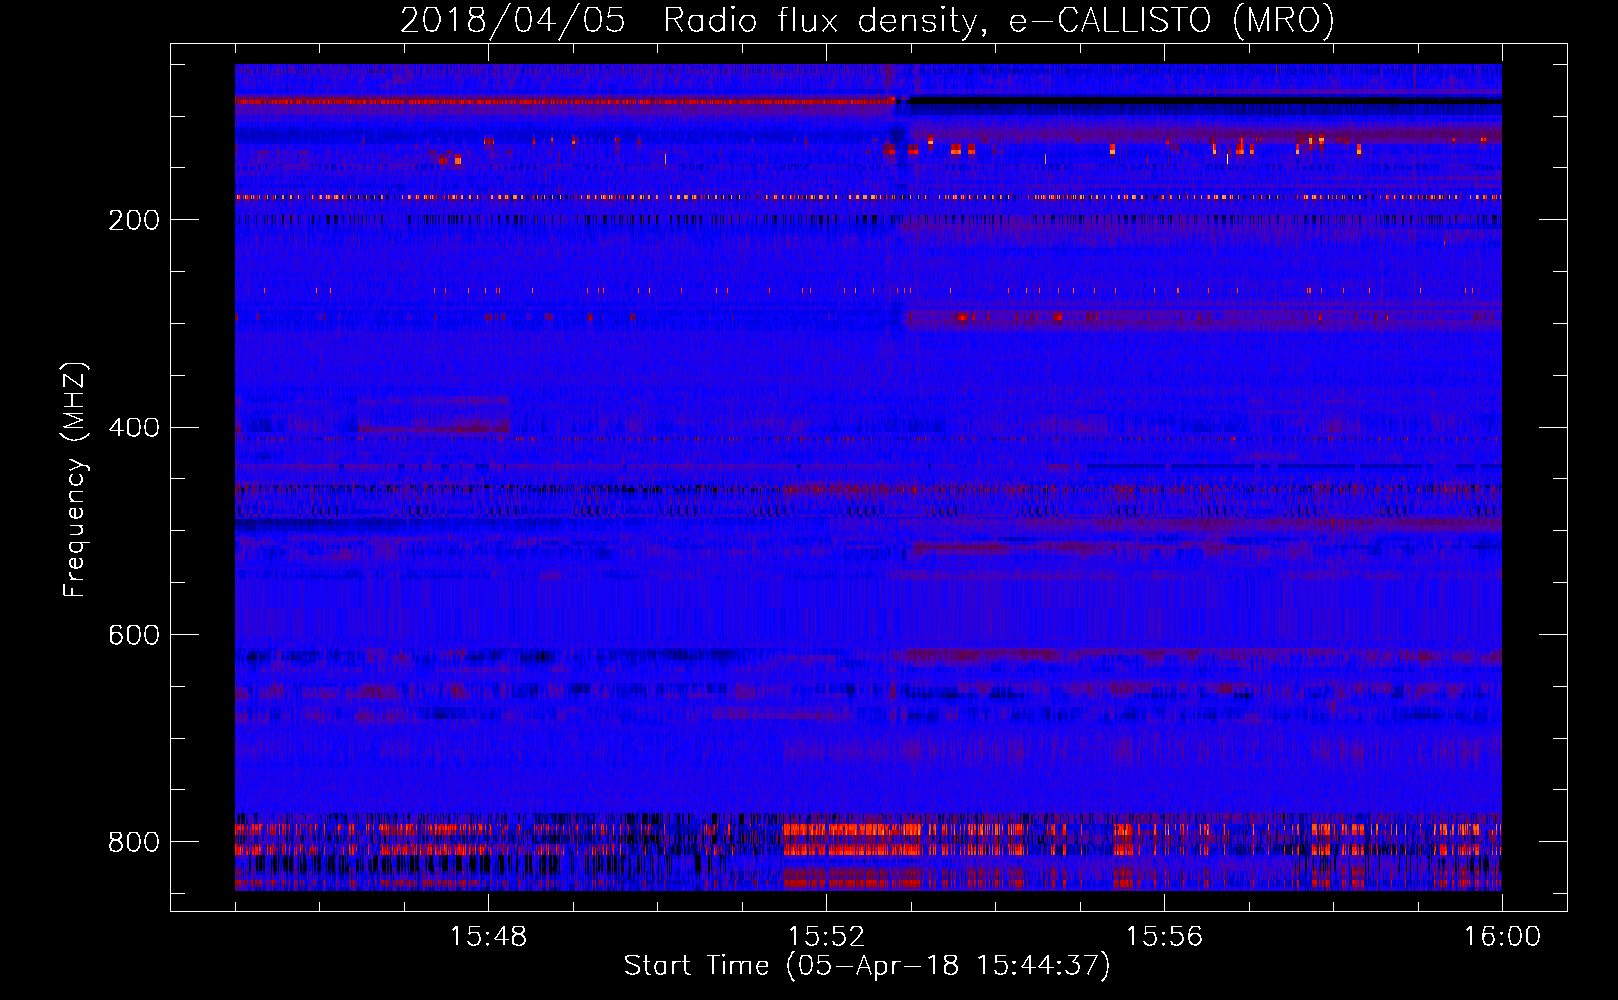This screenshot has width=1618, height=1000.
Task: Click the 15:56 time tick label
Action: pyautogui.click(x=1164, y=937)
